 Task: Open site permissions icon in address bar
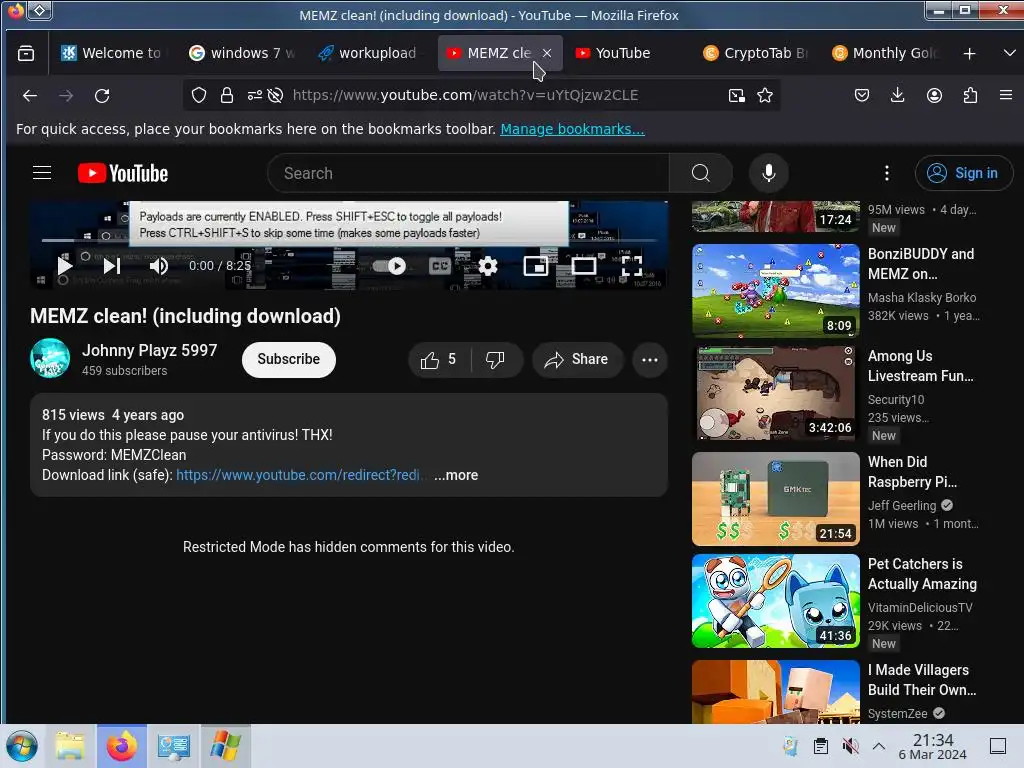[255, 95]
